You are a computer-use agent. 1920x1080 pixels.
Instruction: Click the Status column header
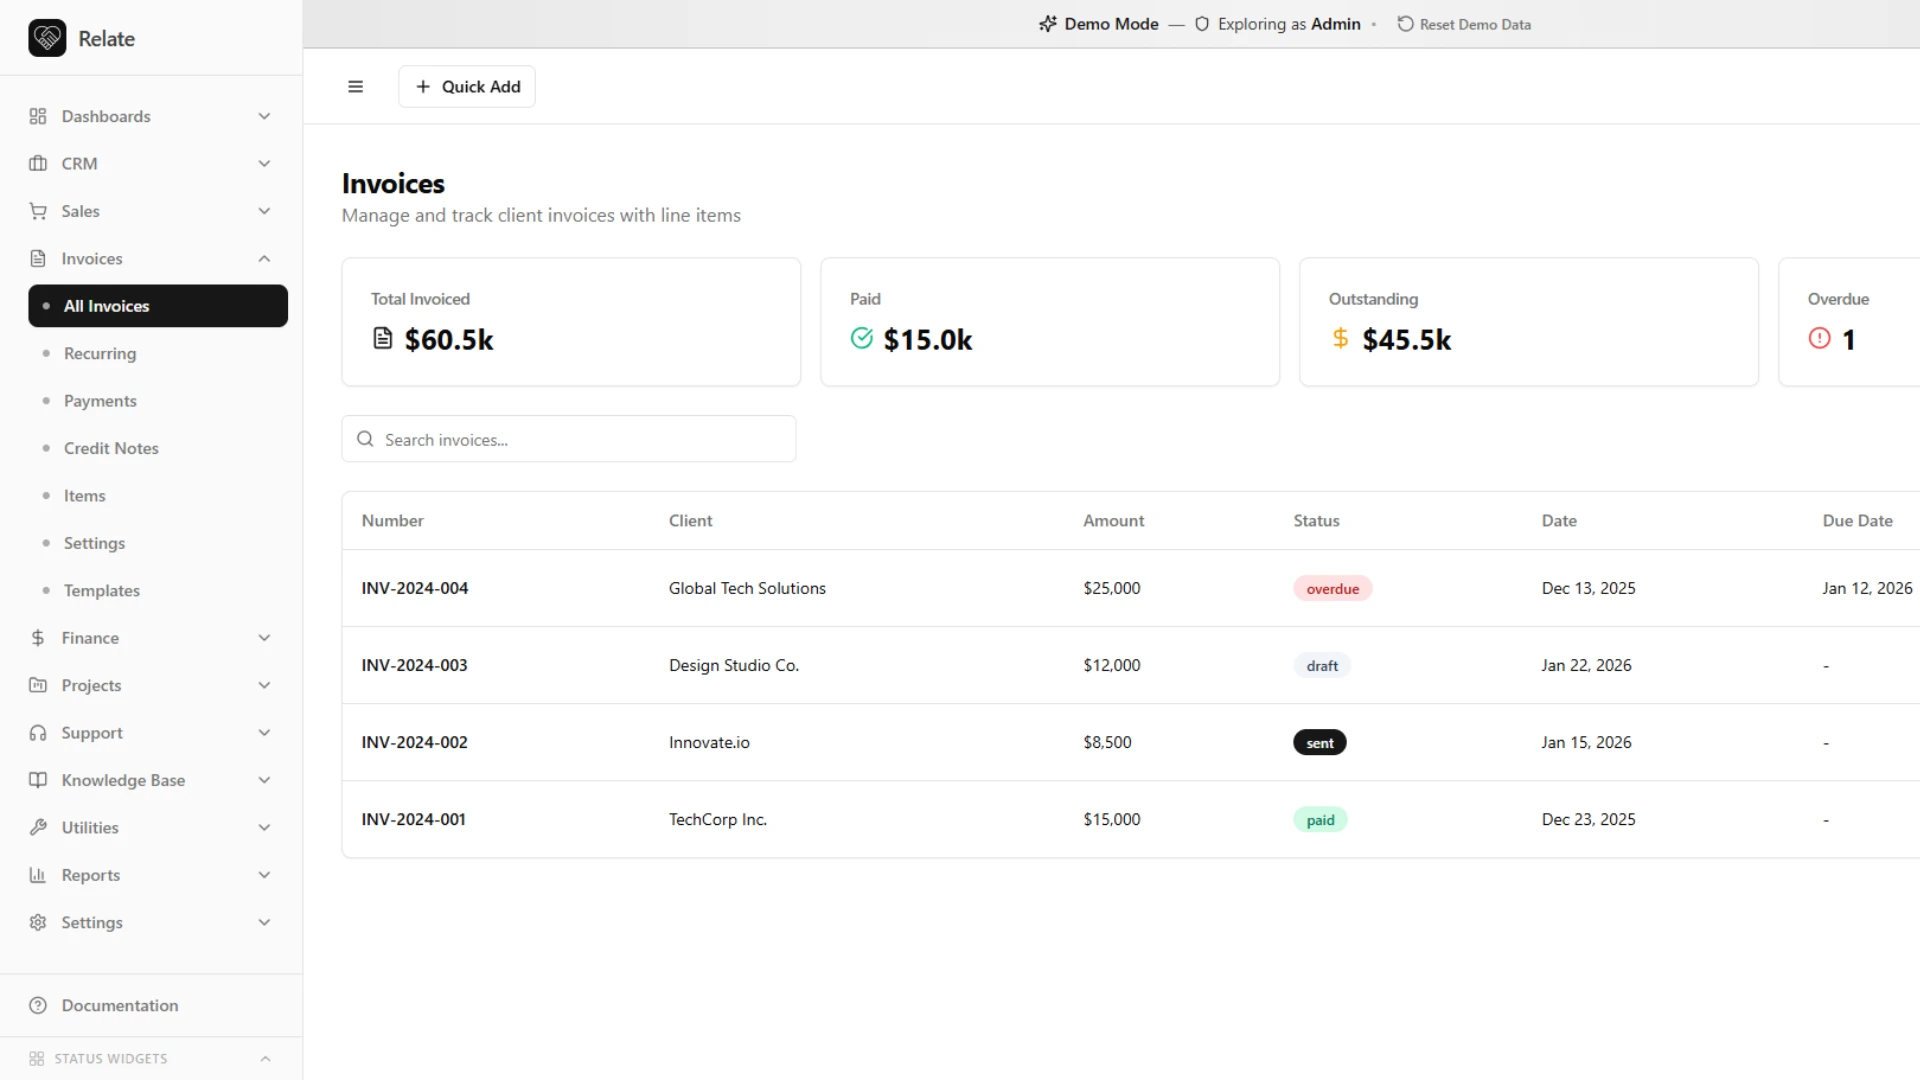pos(1316,520)
